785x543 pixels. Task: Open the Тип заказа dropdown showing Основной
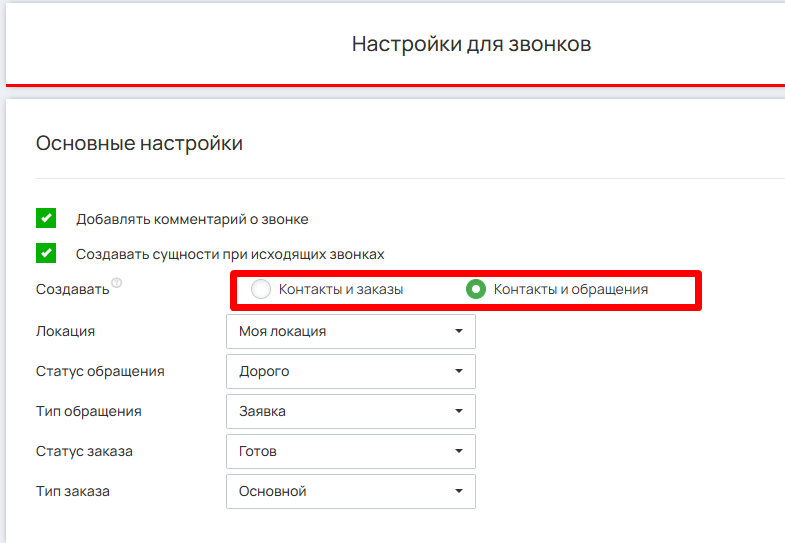350,491
